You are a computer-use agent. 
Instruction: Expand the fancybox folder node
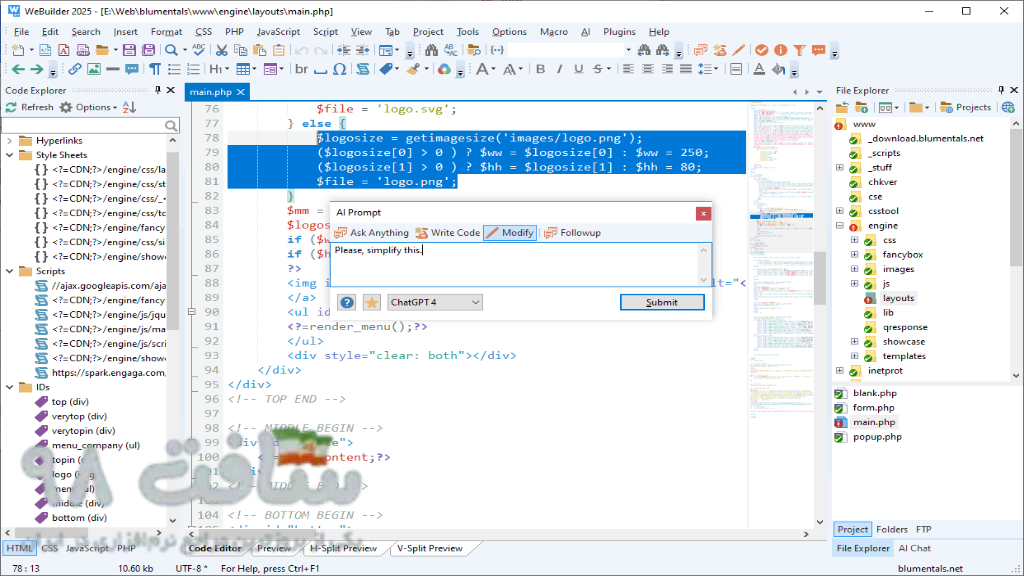pos(854,255)
